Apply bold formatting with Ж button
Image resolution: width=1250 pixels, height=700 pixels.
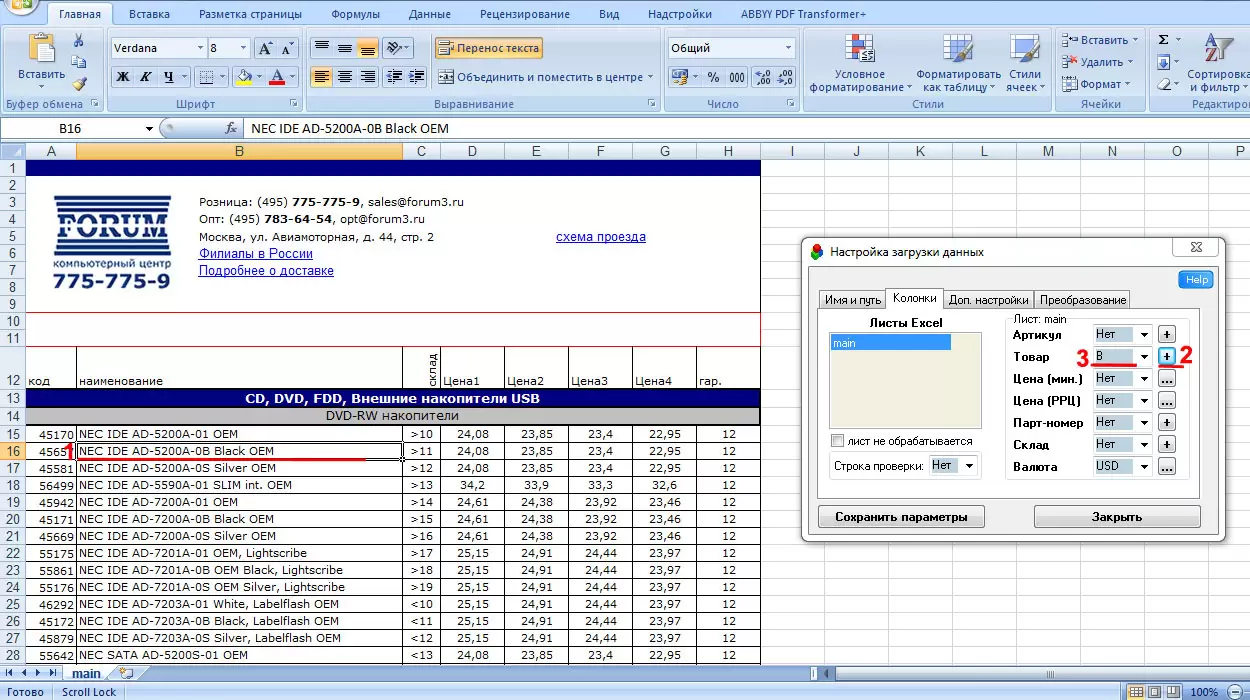(123, 77)
